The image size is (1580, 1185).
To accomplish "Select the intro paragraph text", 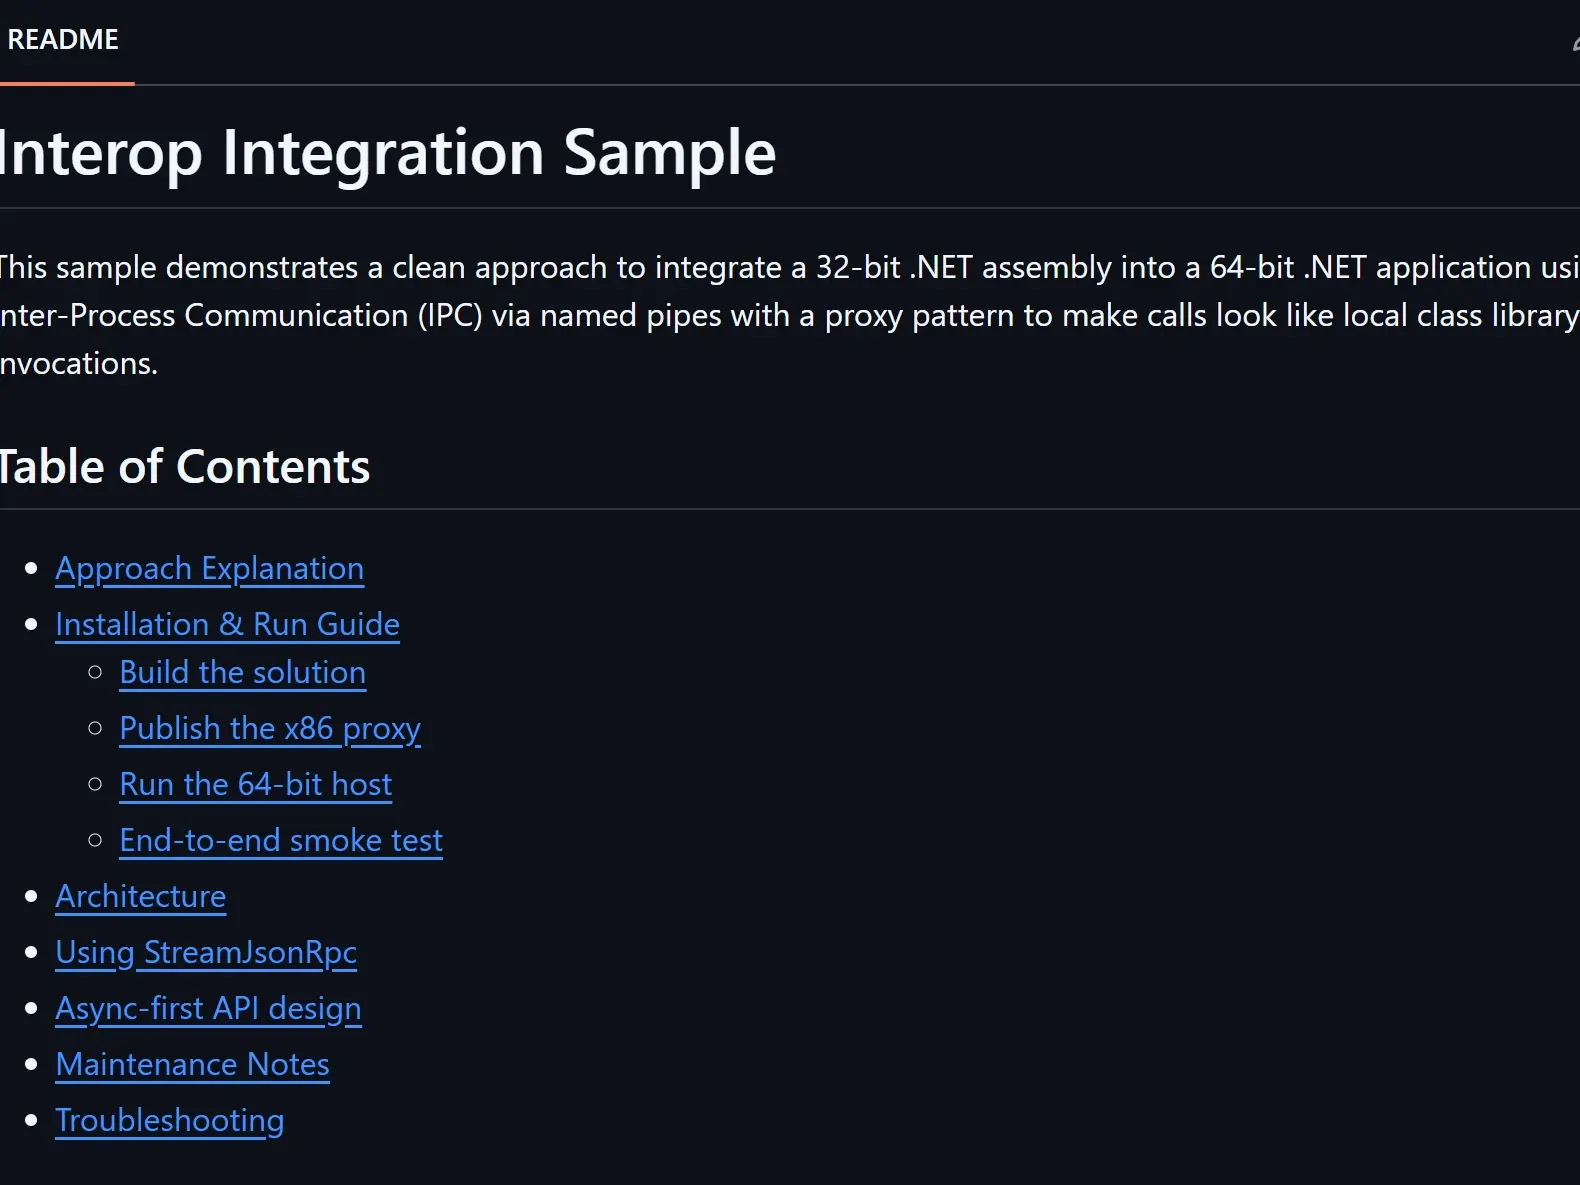I will (700, 315).
